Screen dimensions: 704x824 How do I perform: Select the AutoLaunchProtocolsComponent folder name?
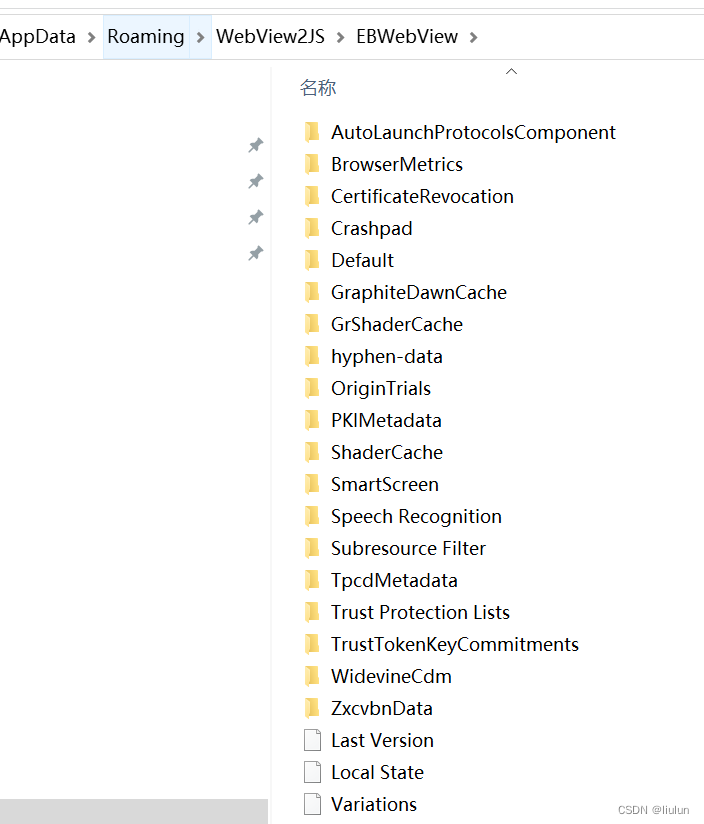pos(473,132)
